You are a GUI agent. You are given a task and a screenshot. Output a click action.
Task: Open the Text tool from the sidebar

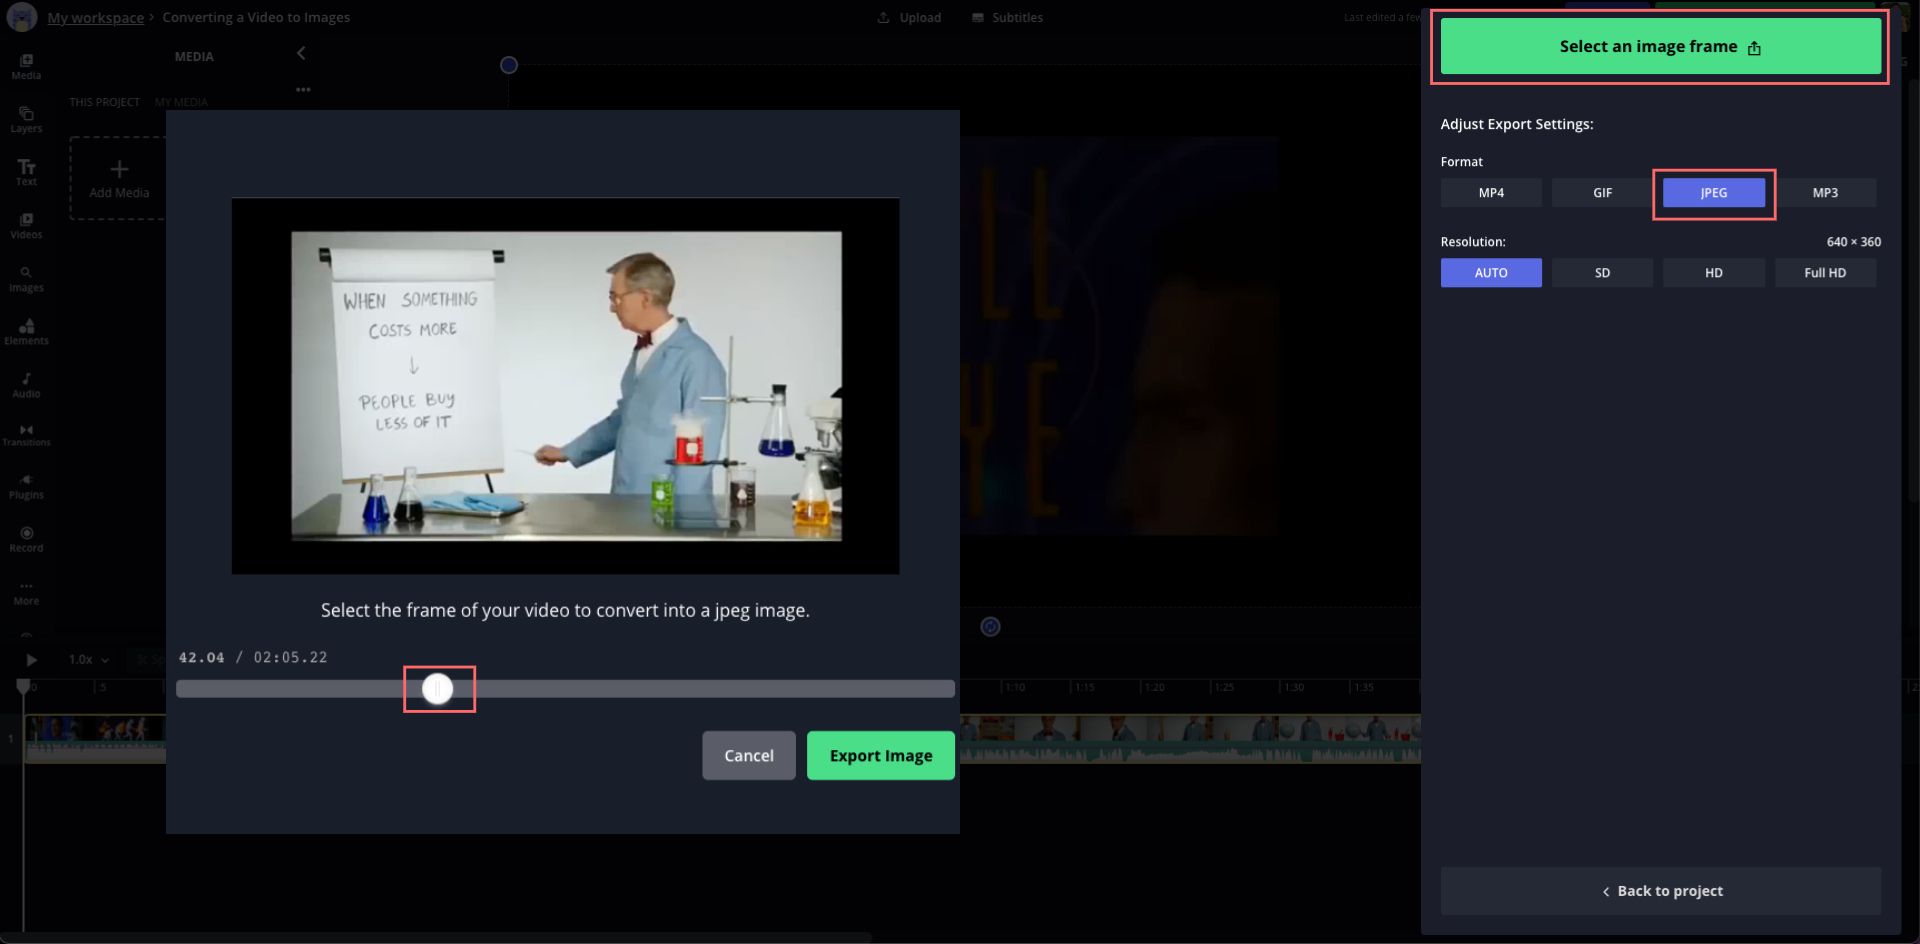point(26,172)
